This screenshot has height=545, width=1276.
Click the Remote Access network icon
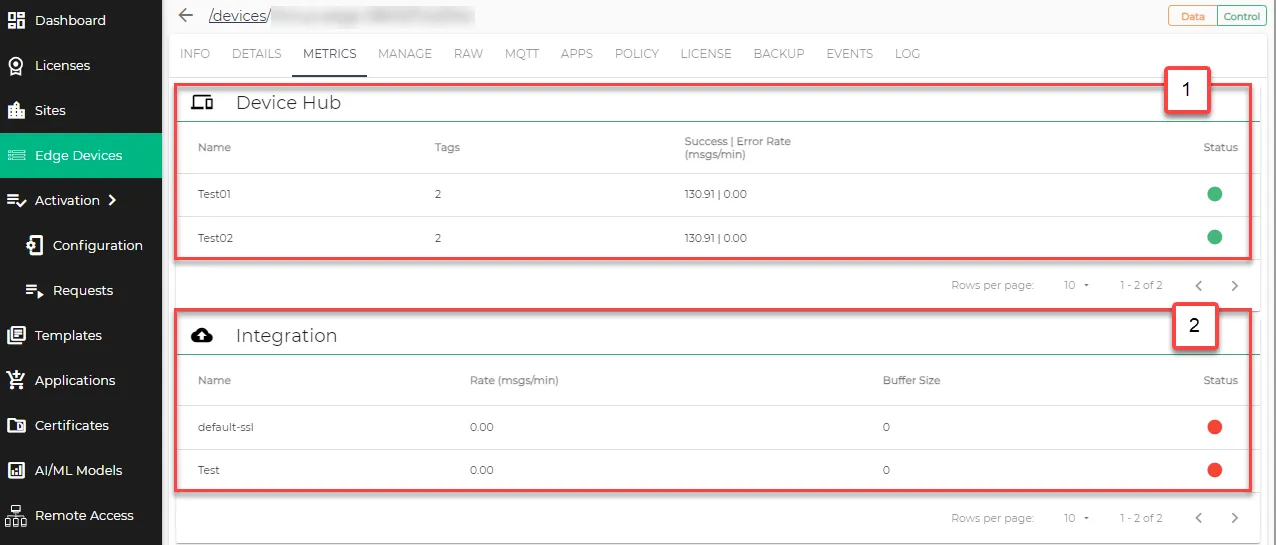[16, 516]
